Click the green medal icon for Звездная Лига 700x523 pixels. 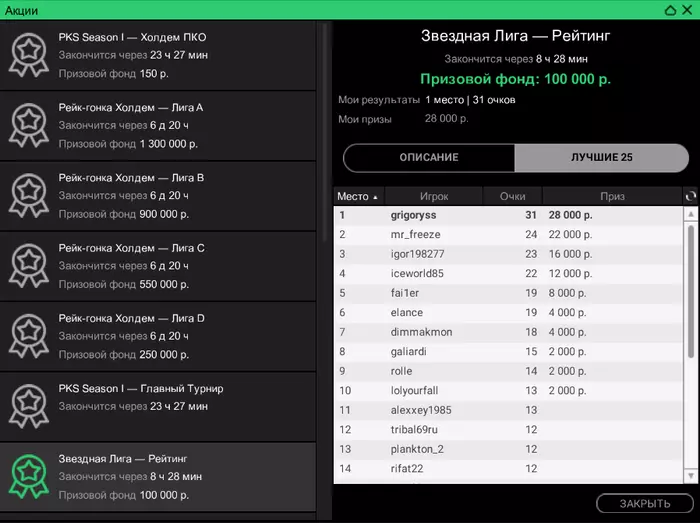pos(29,477)
